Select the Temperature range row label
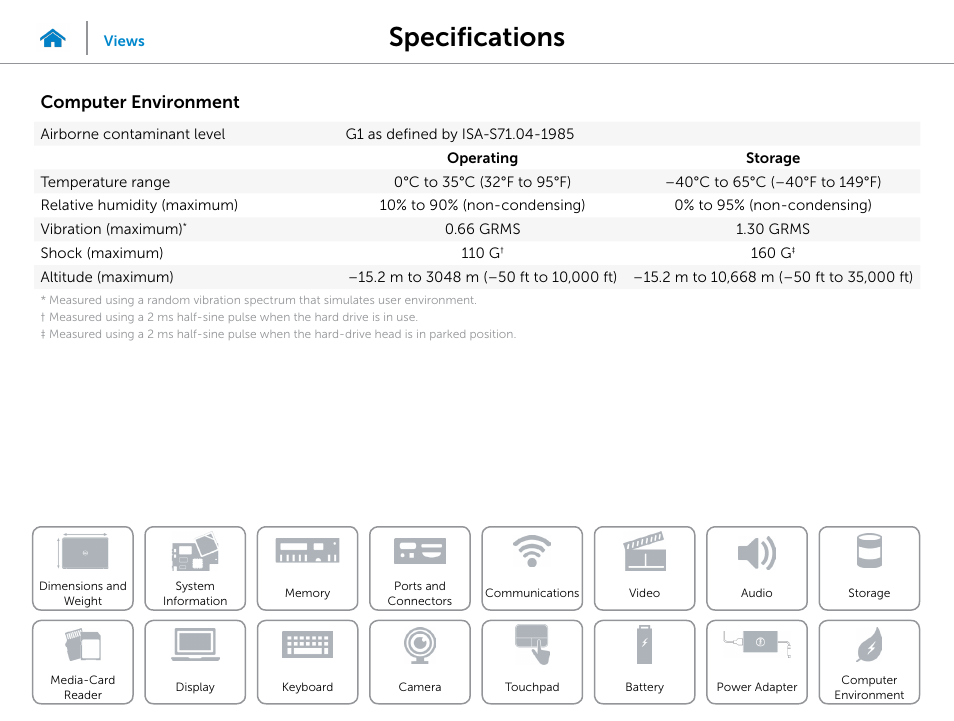This screenshot has width=954, height=721. coord(105,182)
